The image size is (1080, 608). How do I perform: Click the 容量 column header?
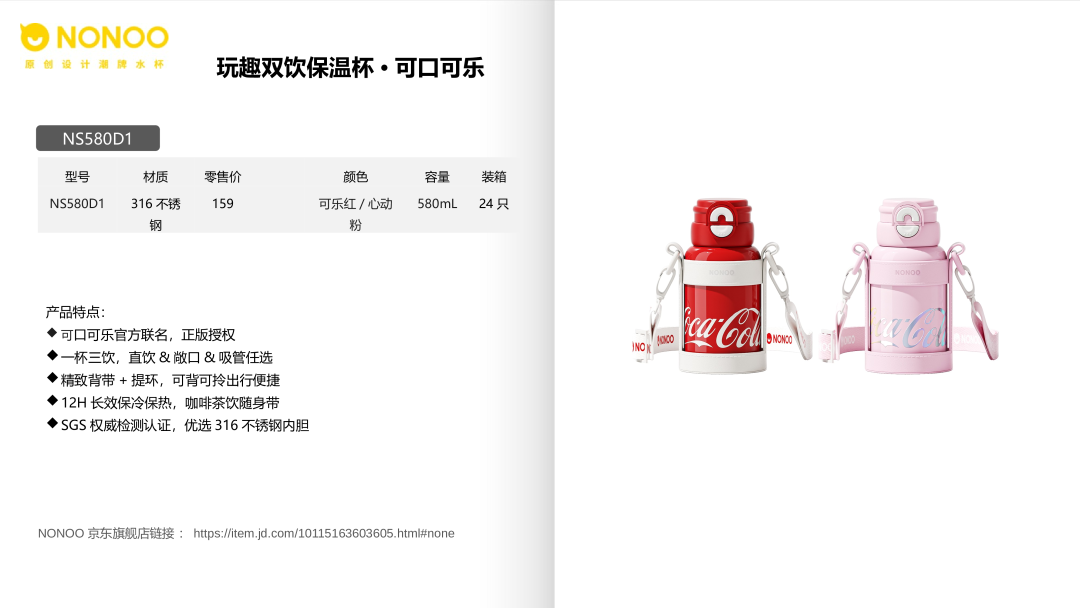click(437, 177)
